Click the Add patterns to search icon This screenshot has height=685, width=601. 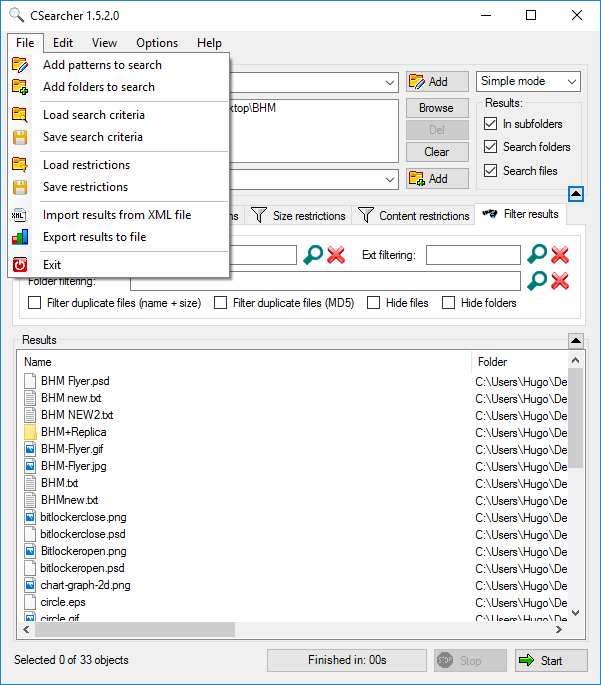[x=20, y=65]
